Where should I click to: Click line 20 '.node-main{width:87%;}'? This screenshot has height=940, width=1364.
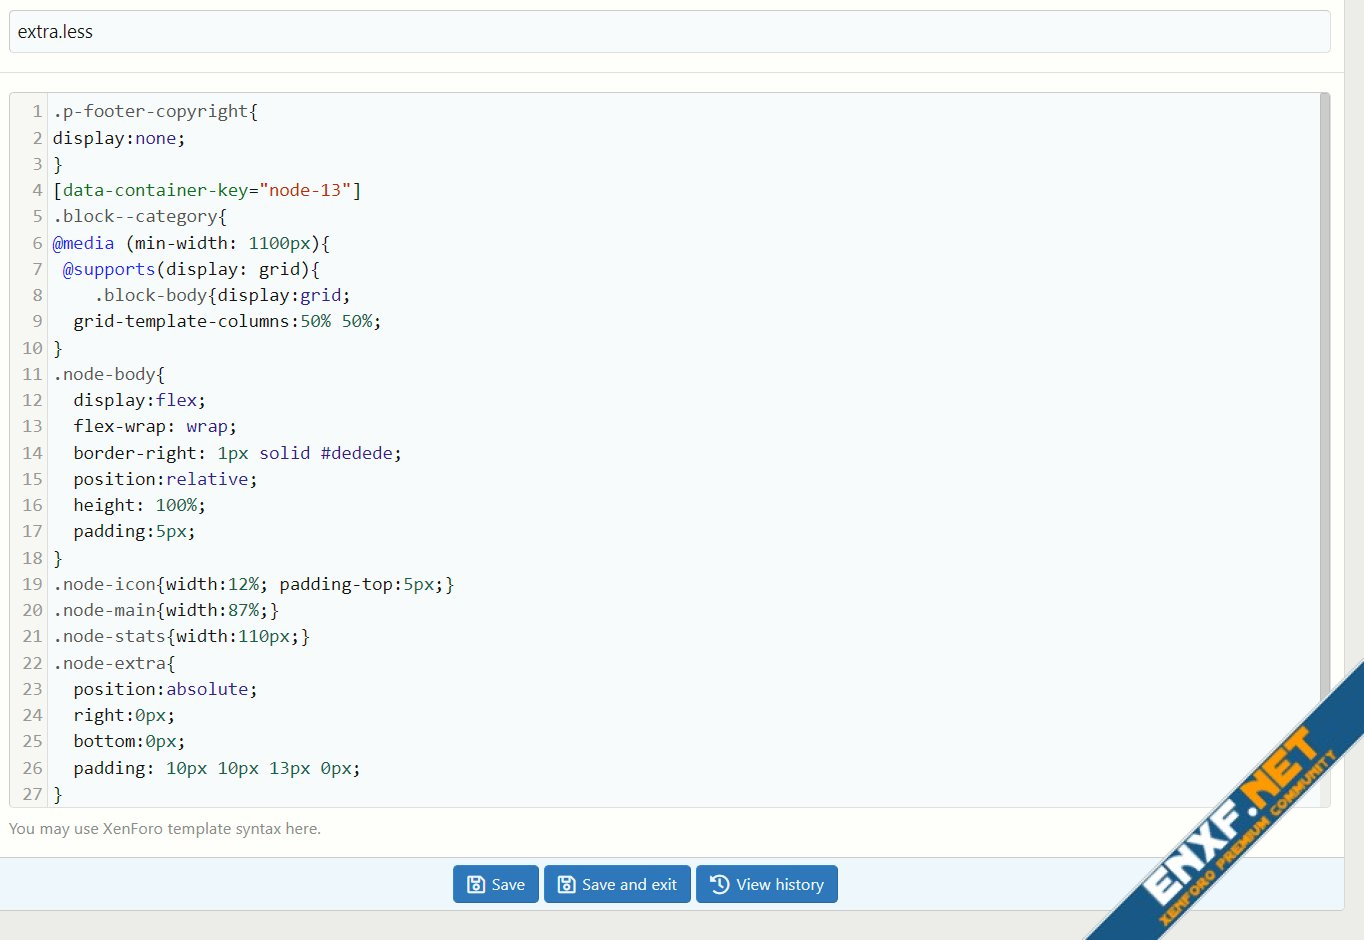coord(166,610)
